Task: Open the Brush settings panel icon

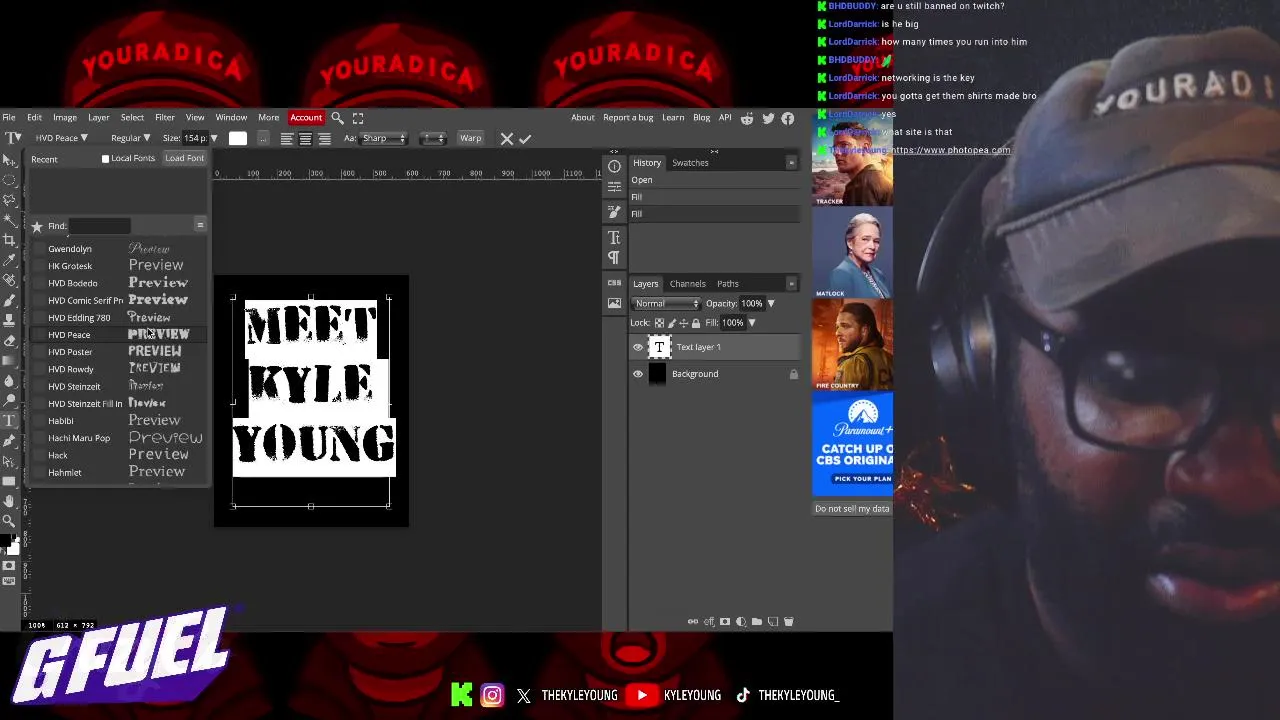Action: point(614,212)
